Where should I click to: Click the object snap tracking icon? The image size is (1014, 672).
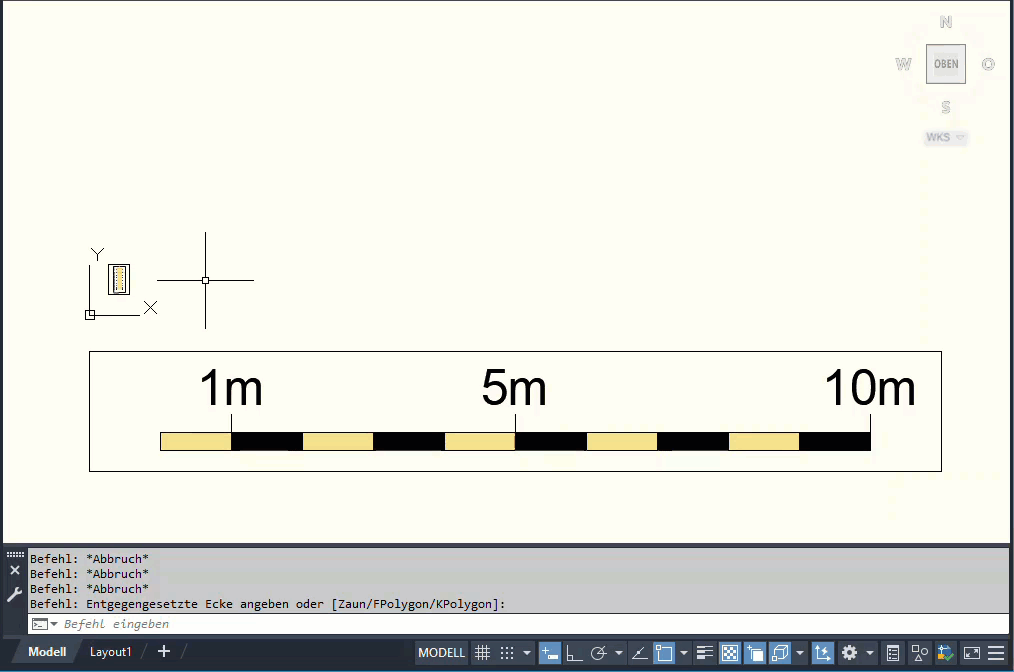(x=640, y=653)
